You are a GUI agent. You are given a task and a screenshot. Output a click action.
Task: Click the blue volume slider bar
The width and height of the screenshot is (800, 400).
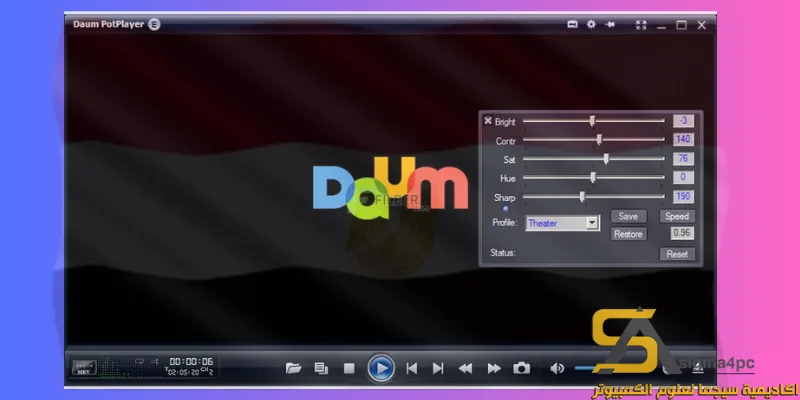coord(587,368)
